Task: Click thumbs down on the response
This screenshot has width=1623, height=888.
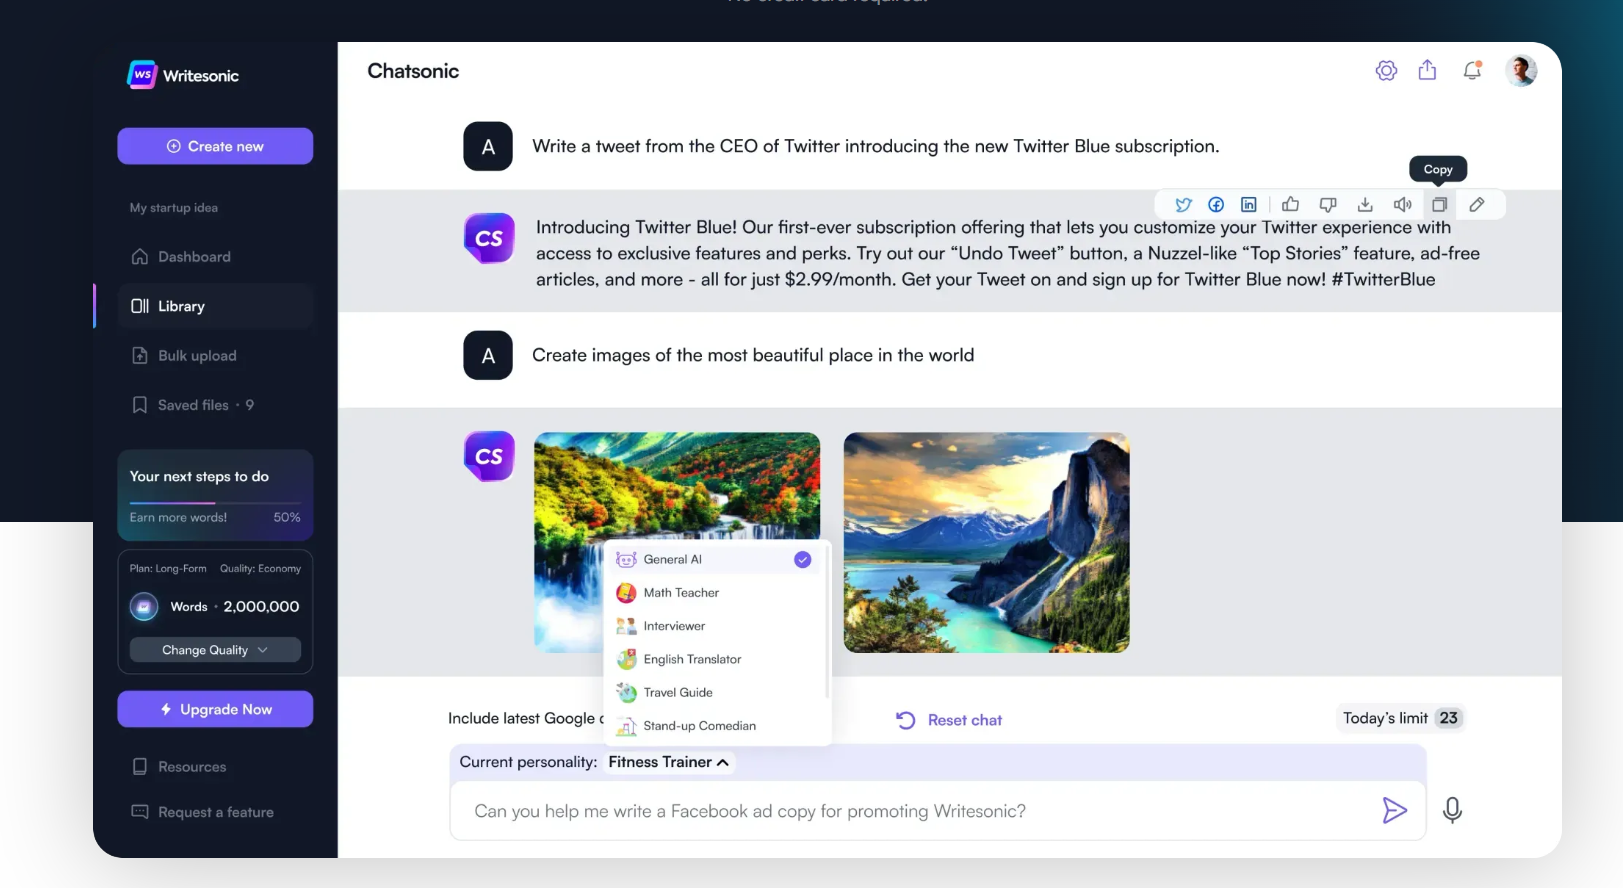Action: [1328, 204]
